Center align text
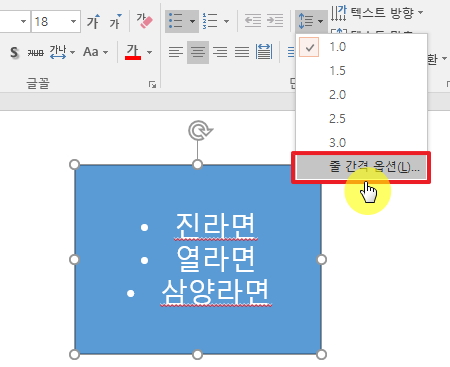This screenshot has height=367, width=450. 198,52
